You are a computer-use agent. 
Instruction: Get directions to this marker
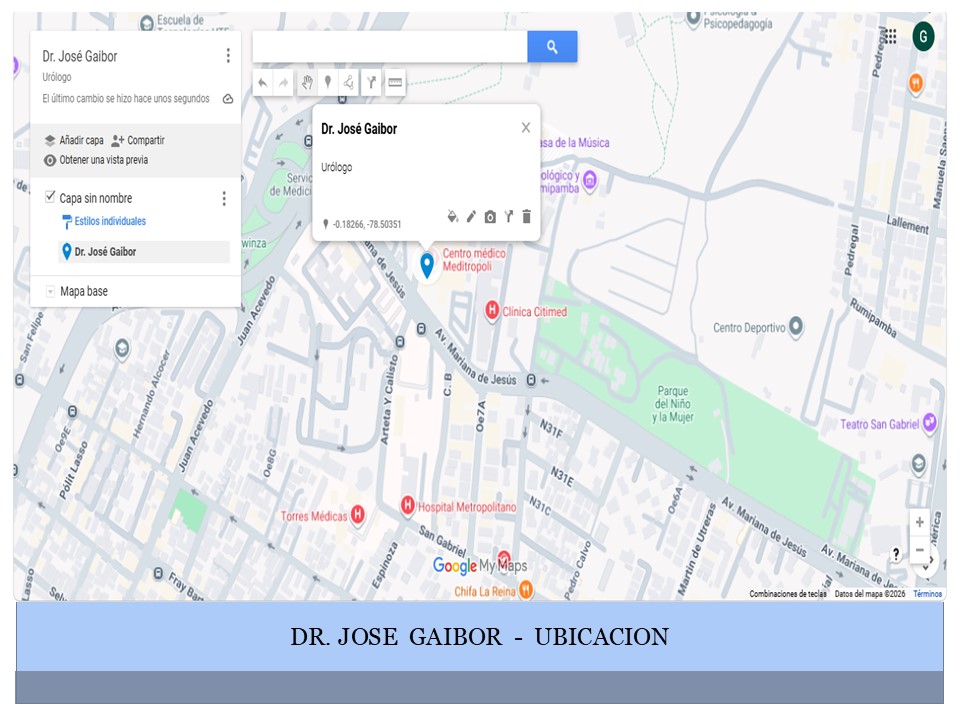509,217
